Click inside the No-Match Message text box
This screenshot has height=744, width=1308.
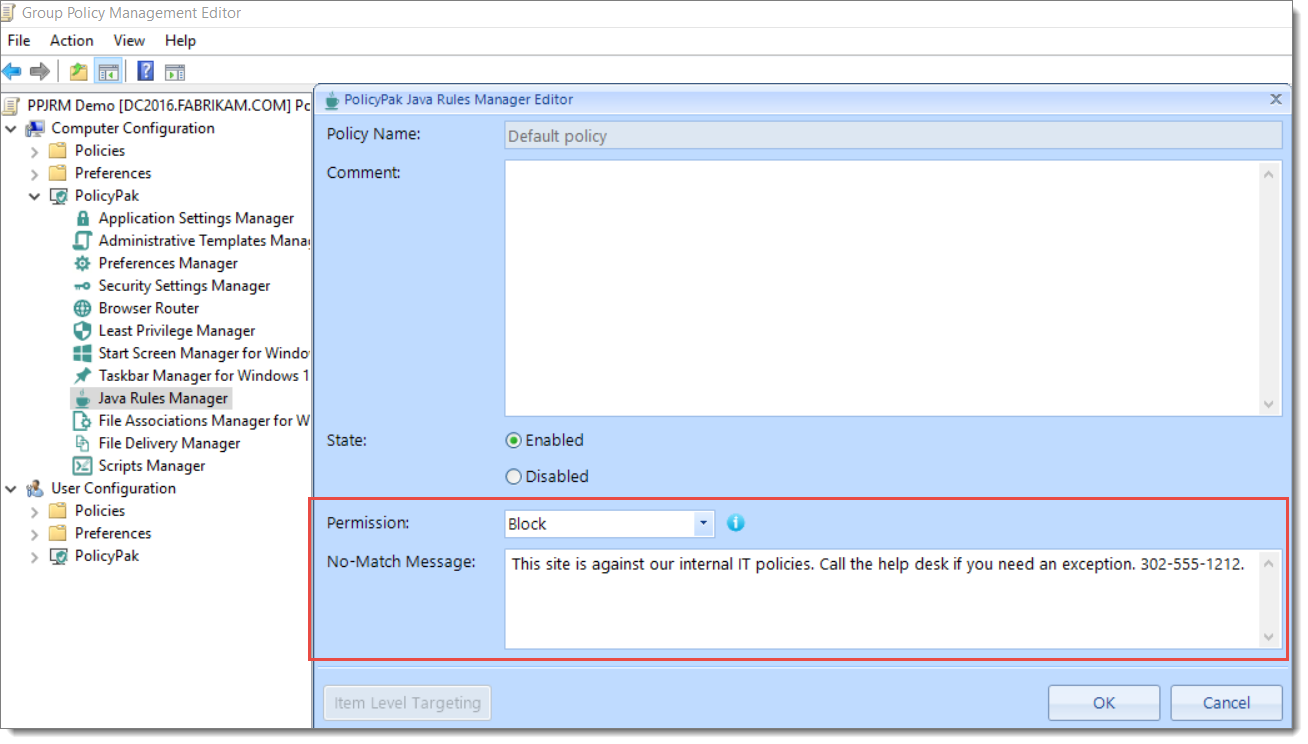[882, 599]
